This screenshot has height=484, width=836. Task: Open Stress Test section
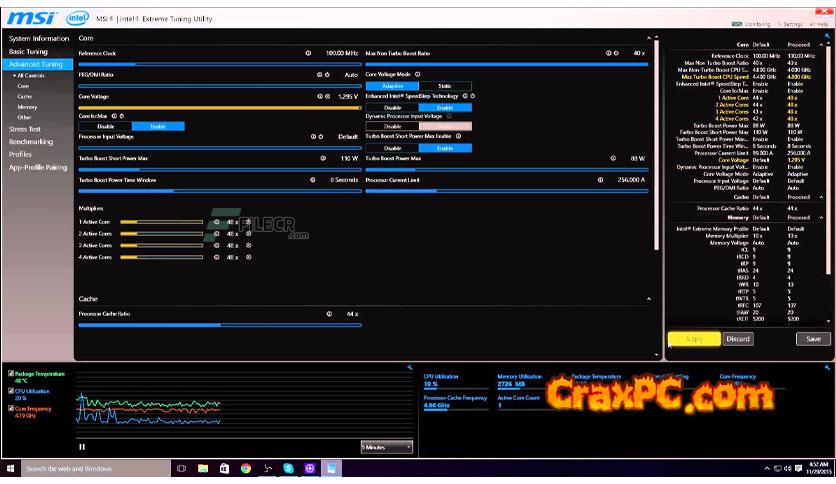point(25,129)
